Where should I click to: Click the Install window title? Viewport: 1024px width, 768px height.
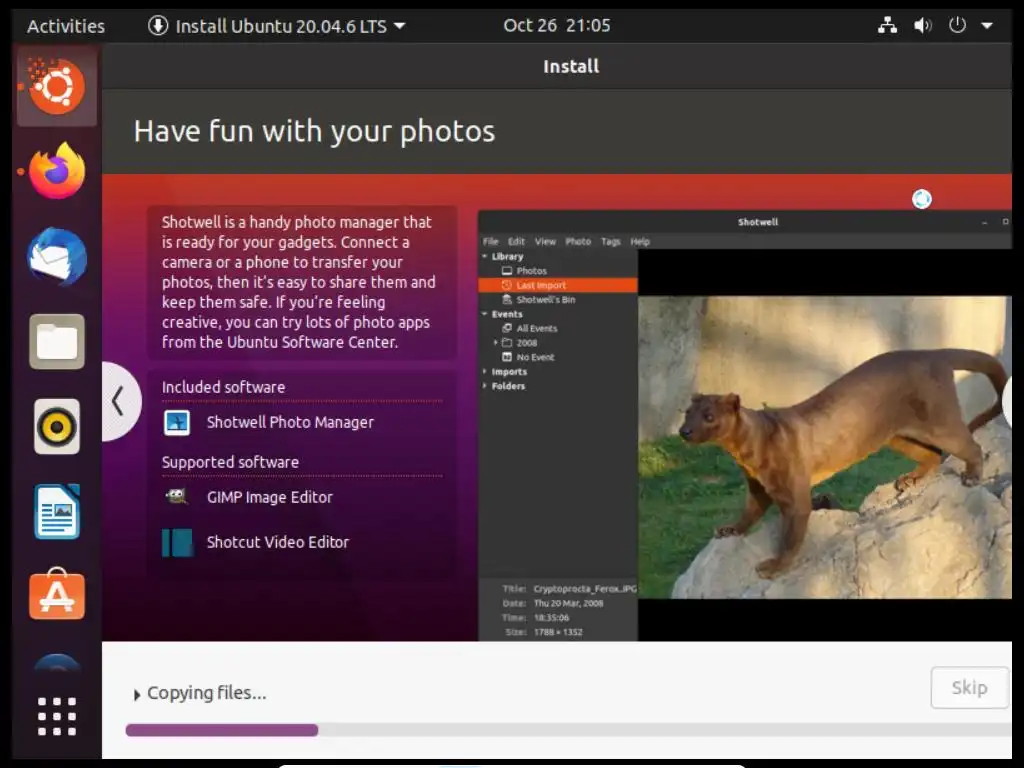(571, 67)
